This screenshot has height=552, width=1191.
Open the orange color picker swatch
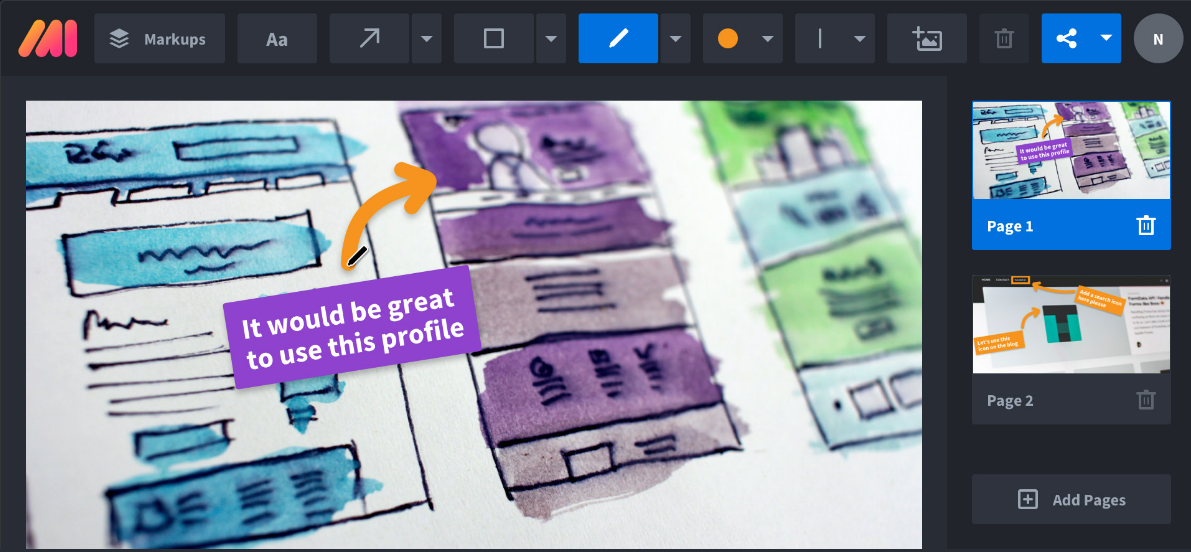(743, 38)
